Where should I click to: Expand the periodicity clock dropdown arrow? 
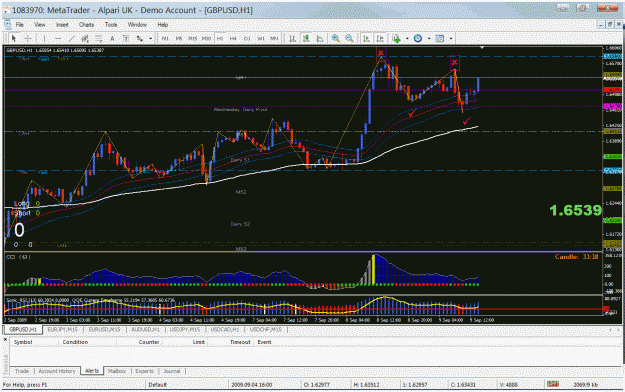pyautogui.click(x=429, y=39)
